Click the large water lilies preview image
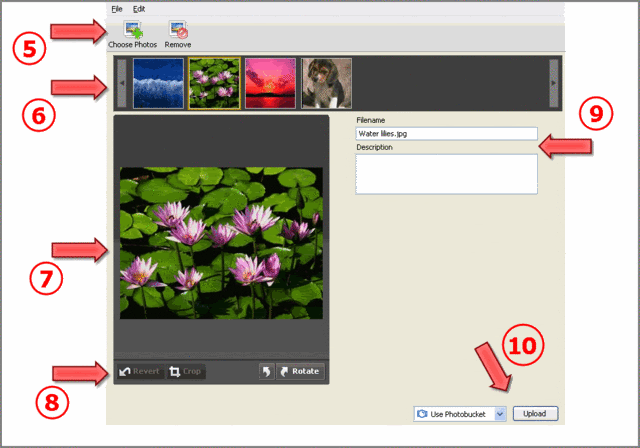 (x=221, y=243)
